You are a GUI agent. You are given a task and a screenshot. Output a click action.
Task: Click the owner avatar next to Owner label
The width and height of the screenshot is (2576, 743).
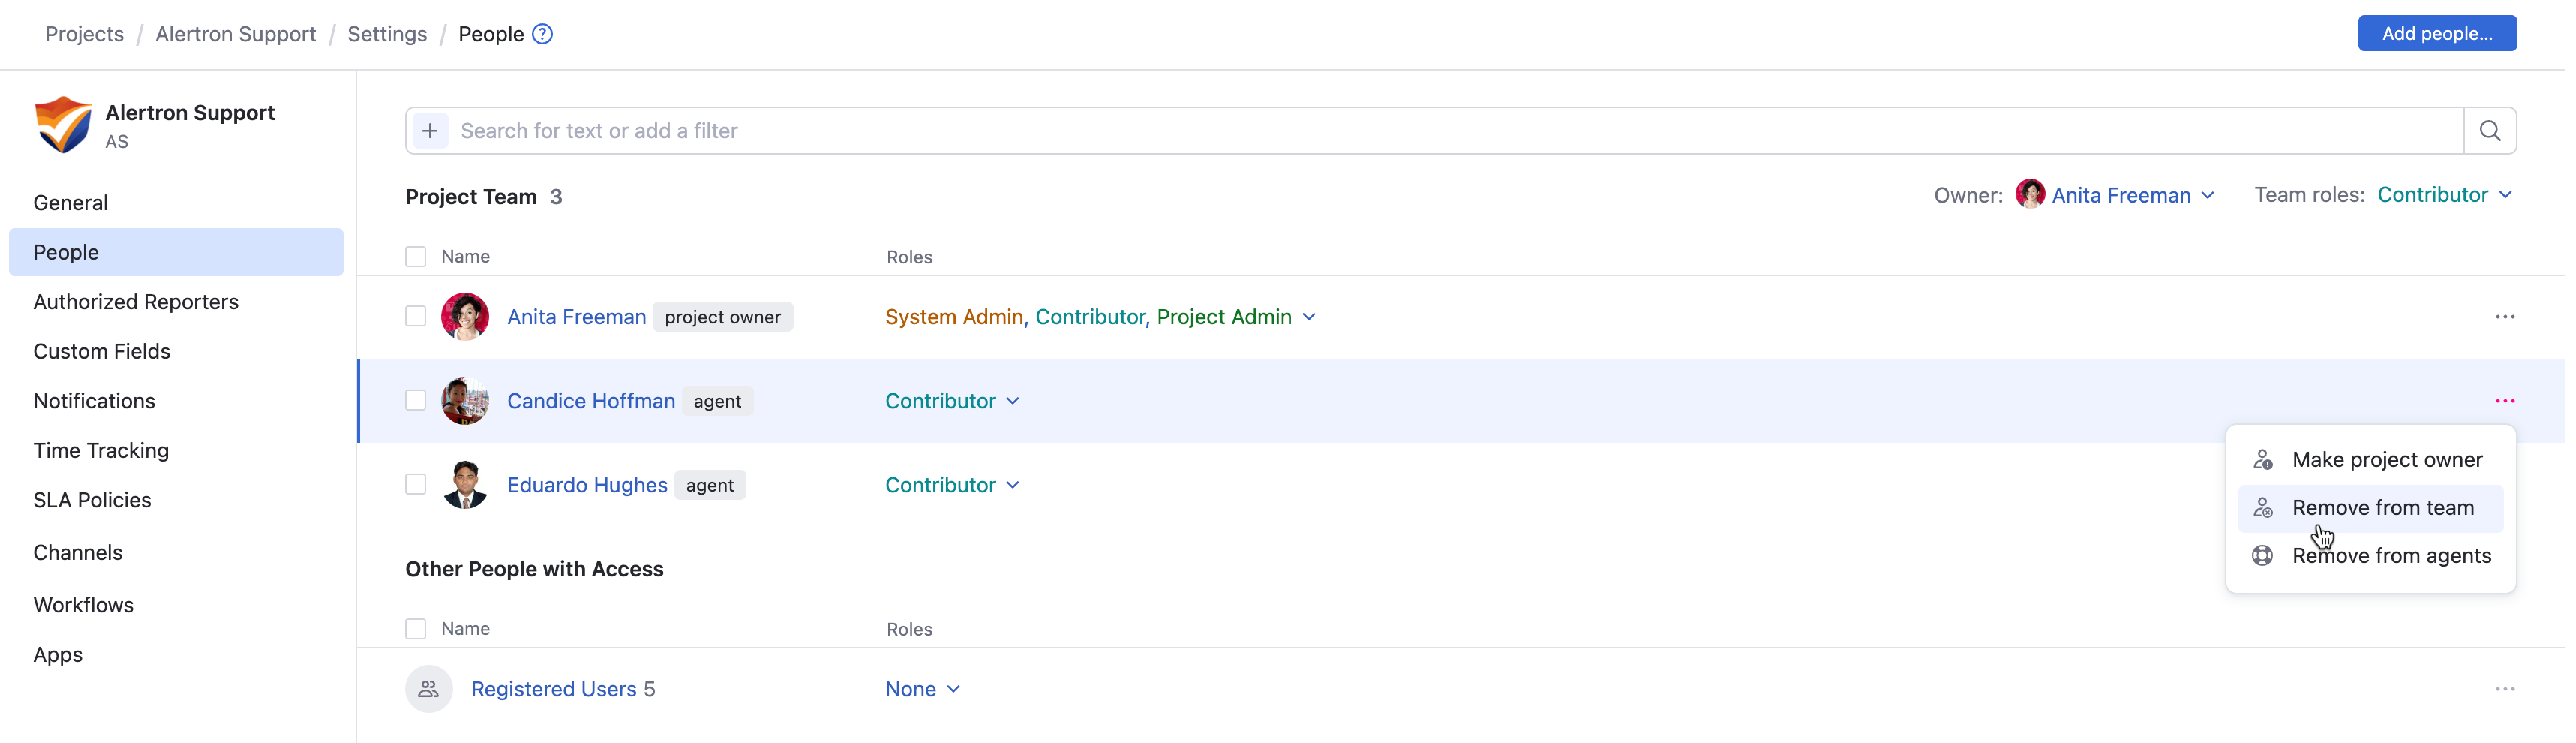pyautogui.click(x=2030, y=194)
